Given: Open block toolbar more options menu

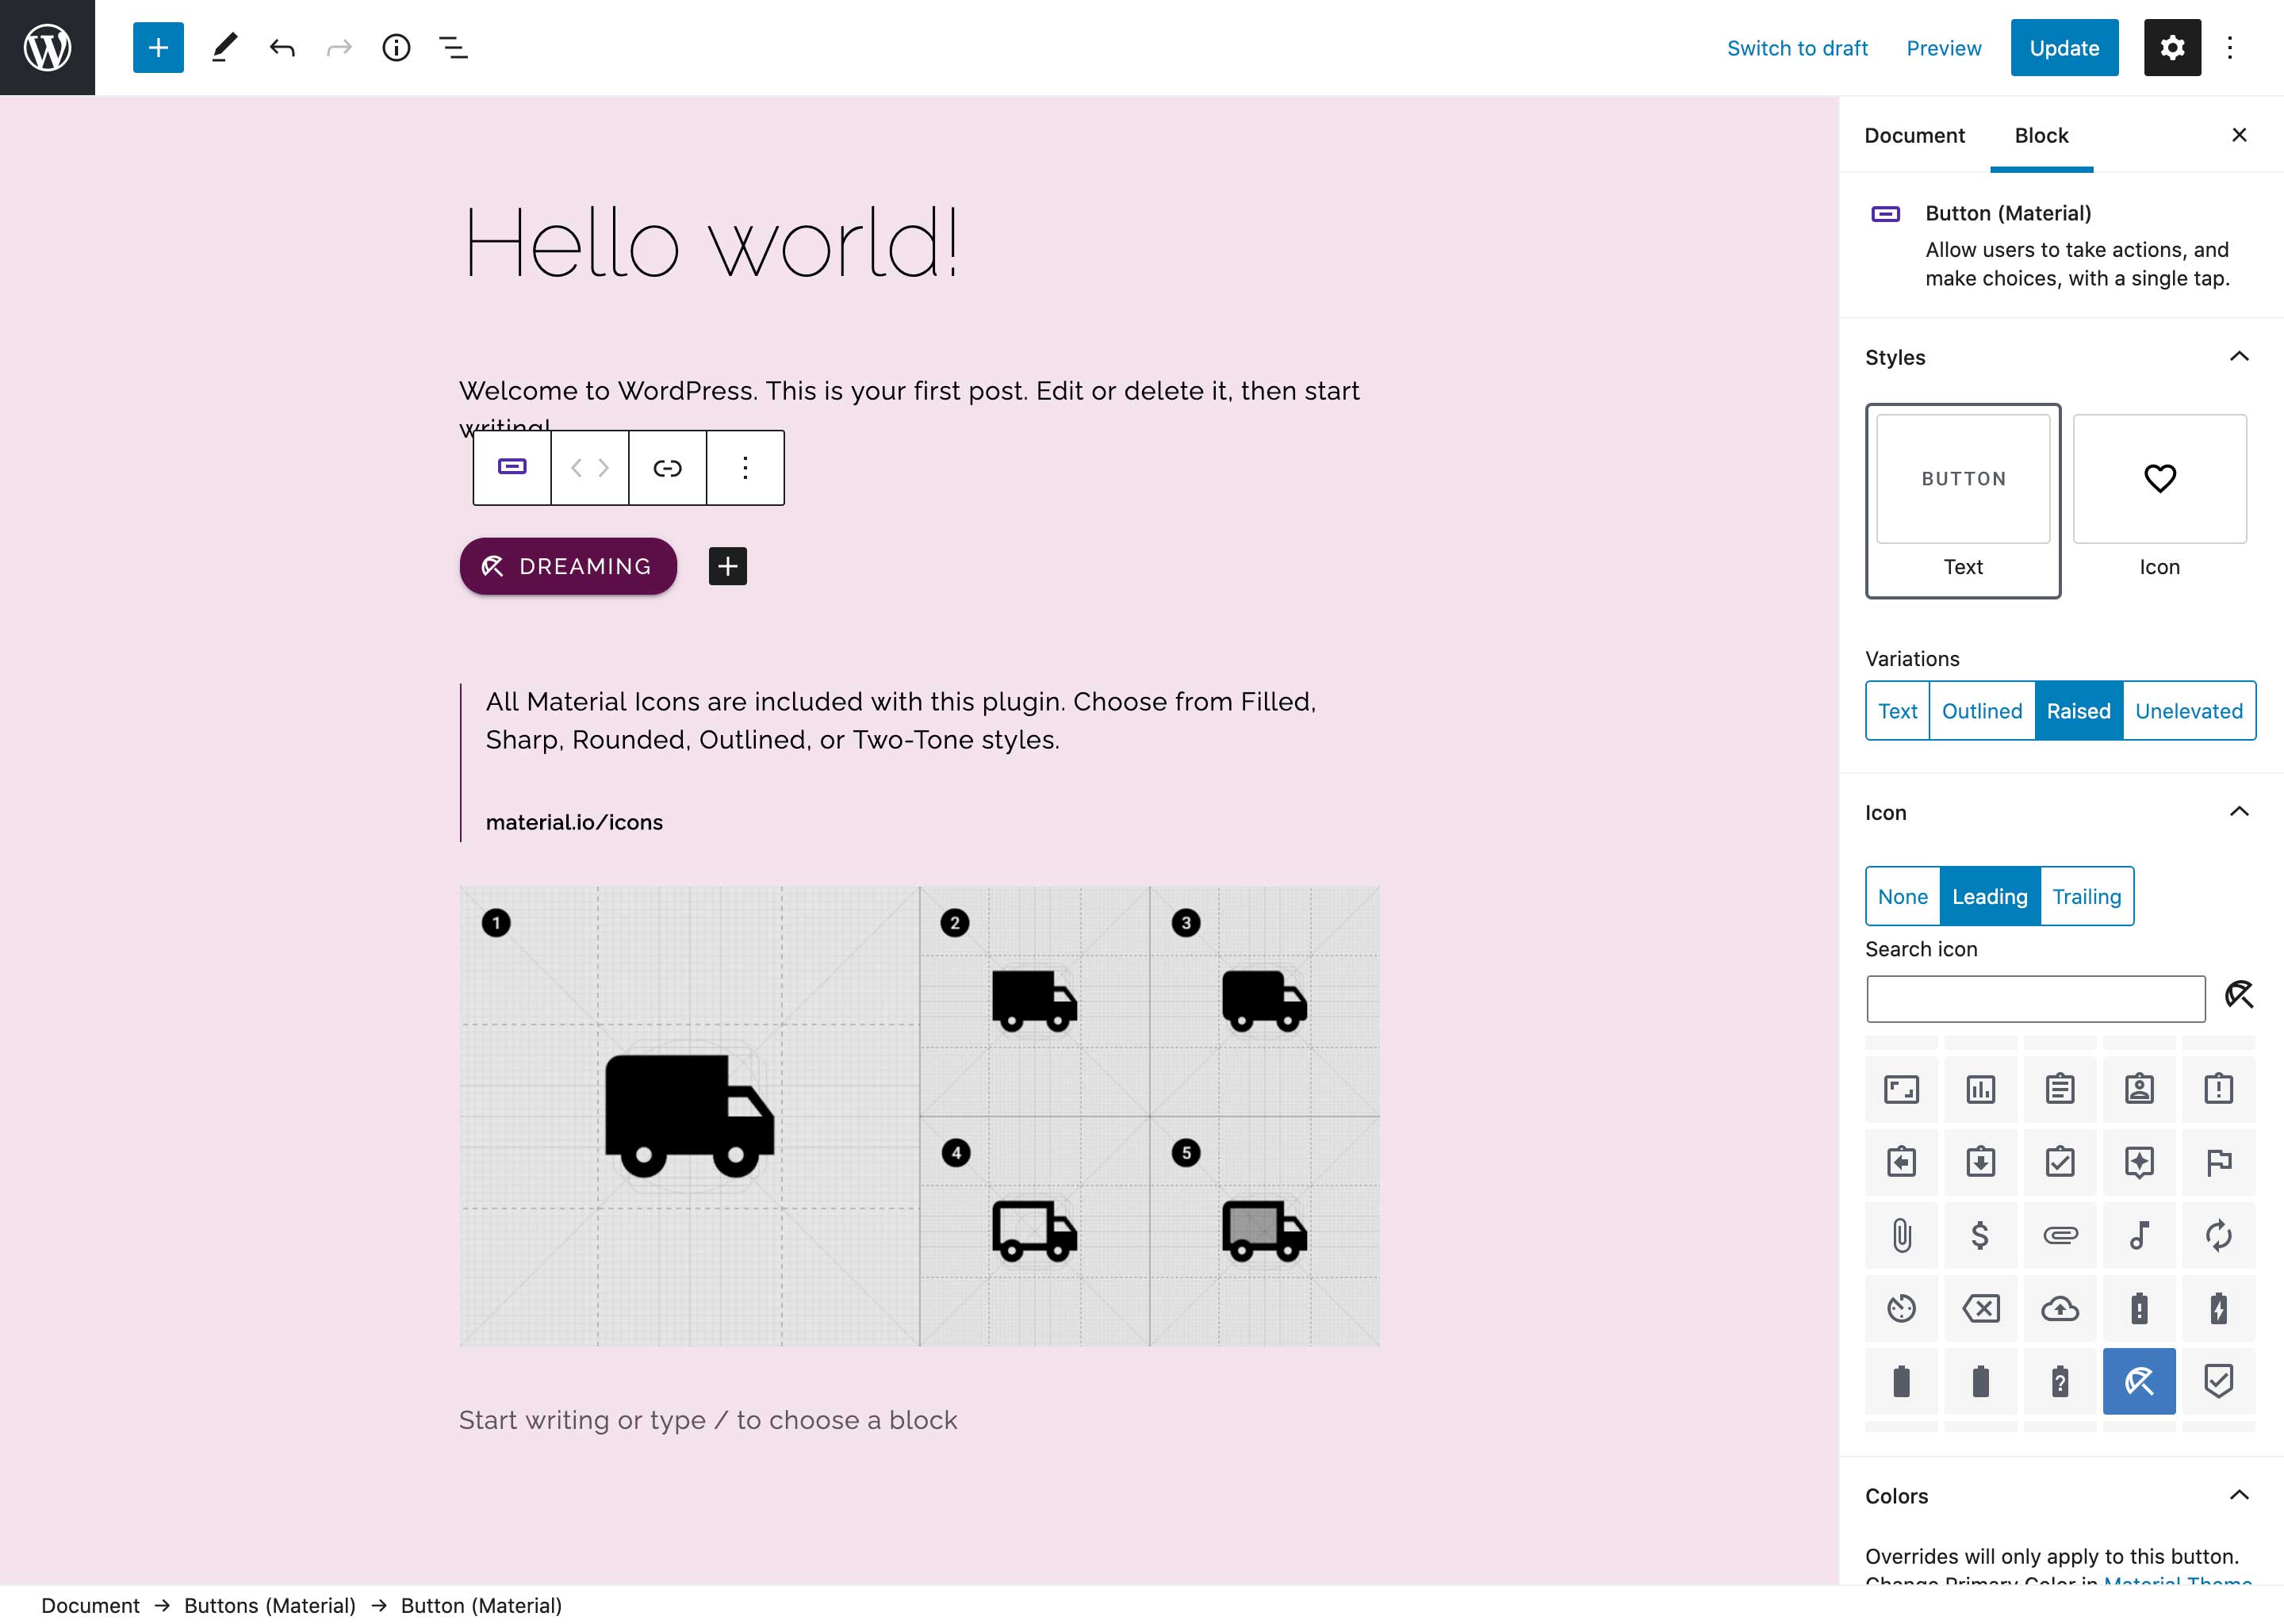Looking at the screenshot, I should coord(745,467).
